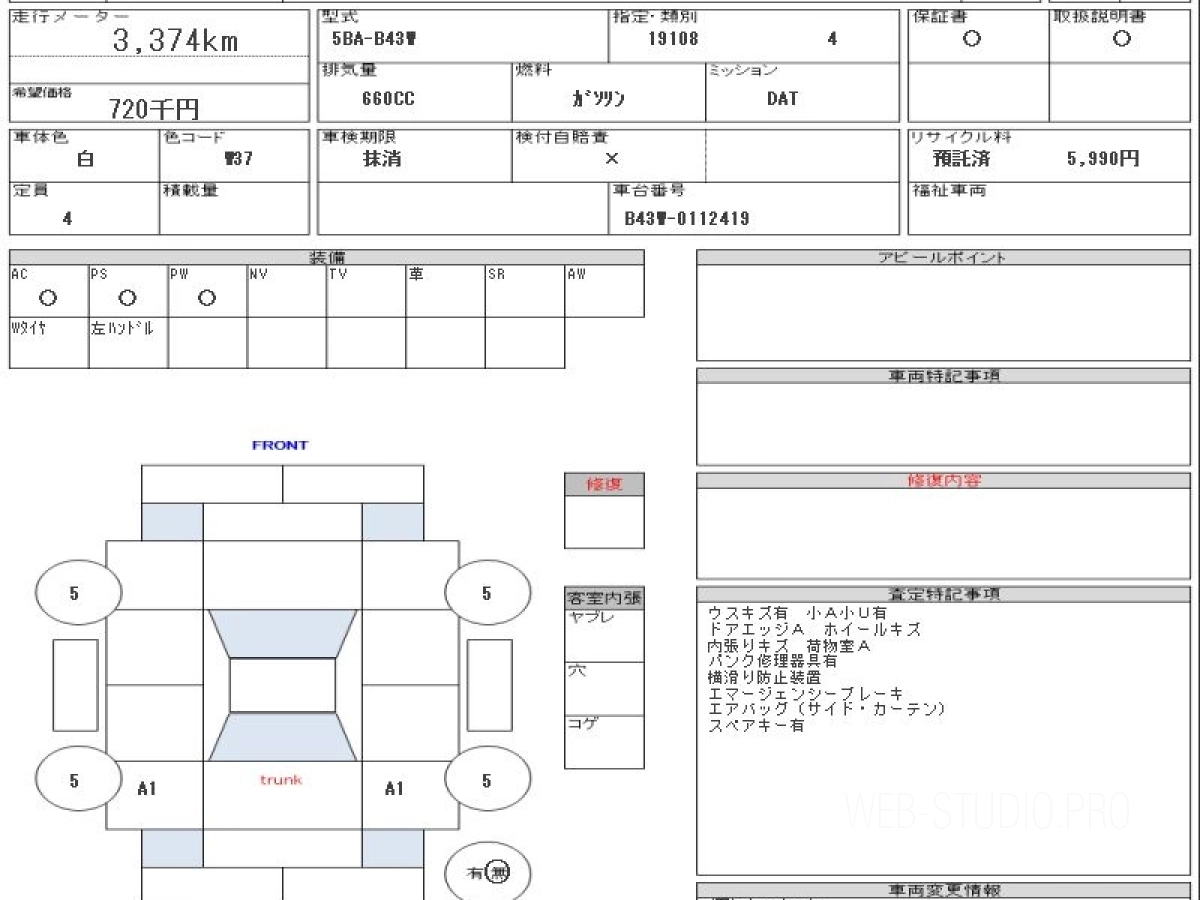Click the 3,374km odometer reading
The width and height of the screenshot is (1200, 900).
(x=176, y=41)
